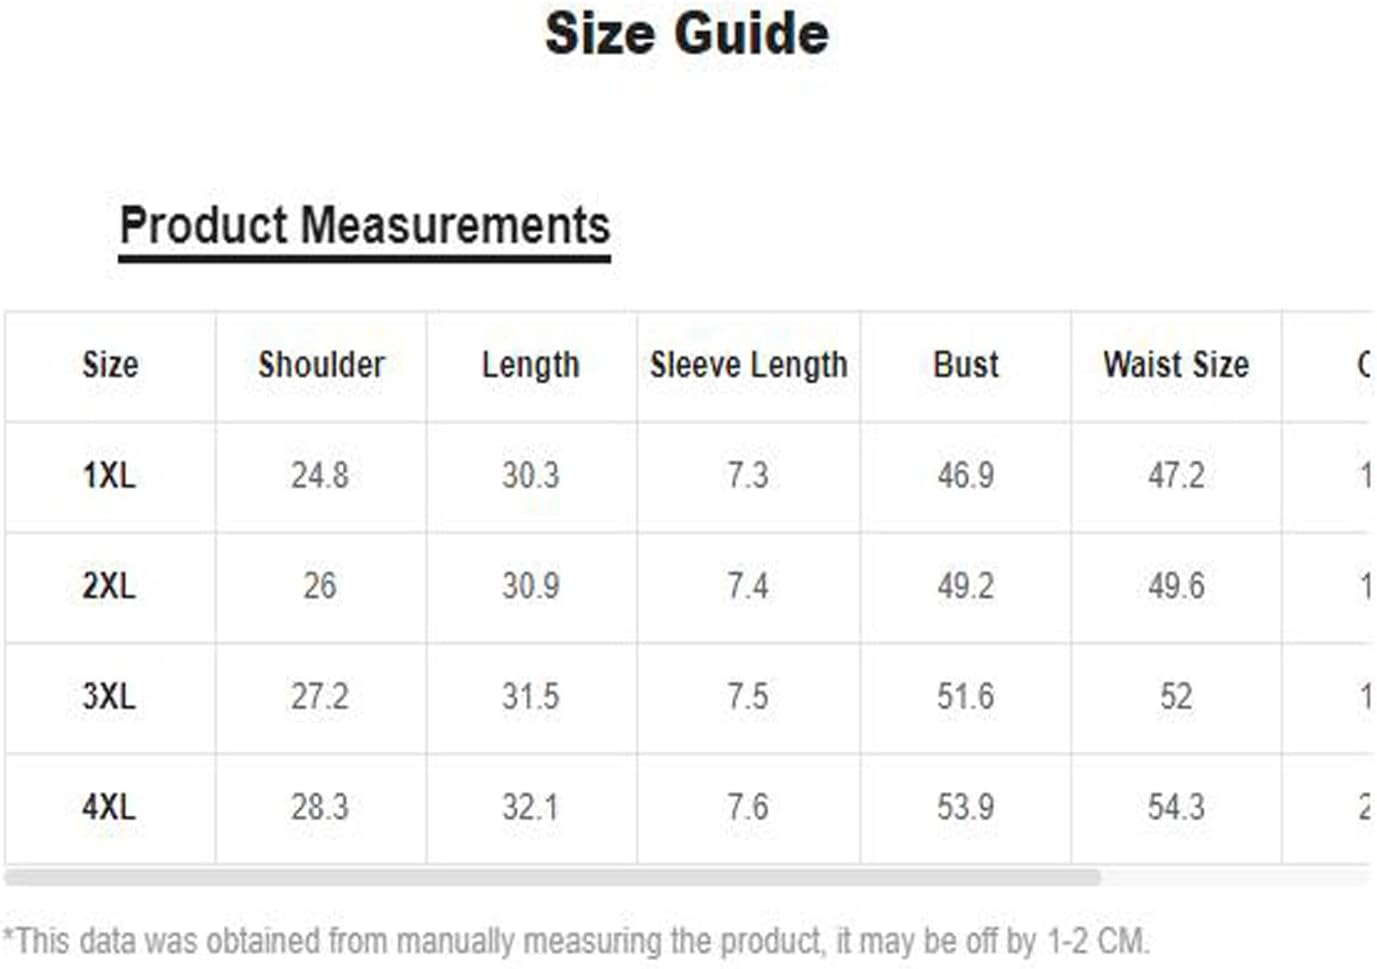The image size is (1377, 969).
Task: Select the 4XL size row label
Action: point(109,807)
